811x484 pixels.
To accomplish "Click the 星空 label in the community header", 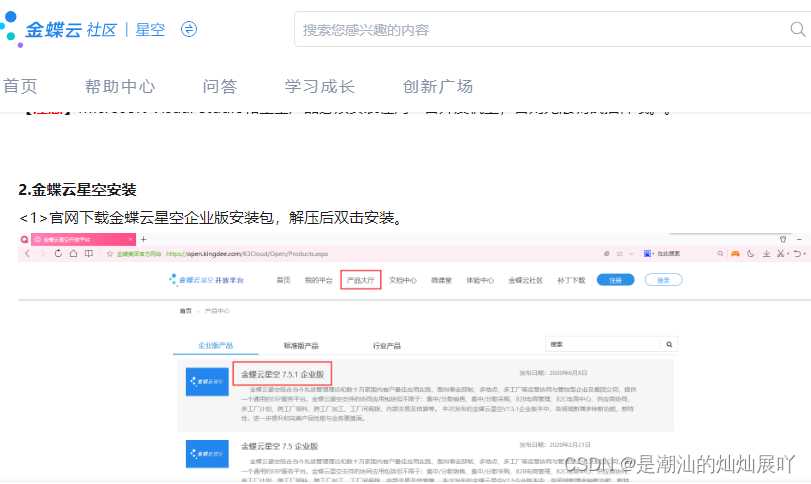I will coord(151,29).
